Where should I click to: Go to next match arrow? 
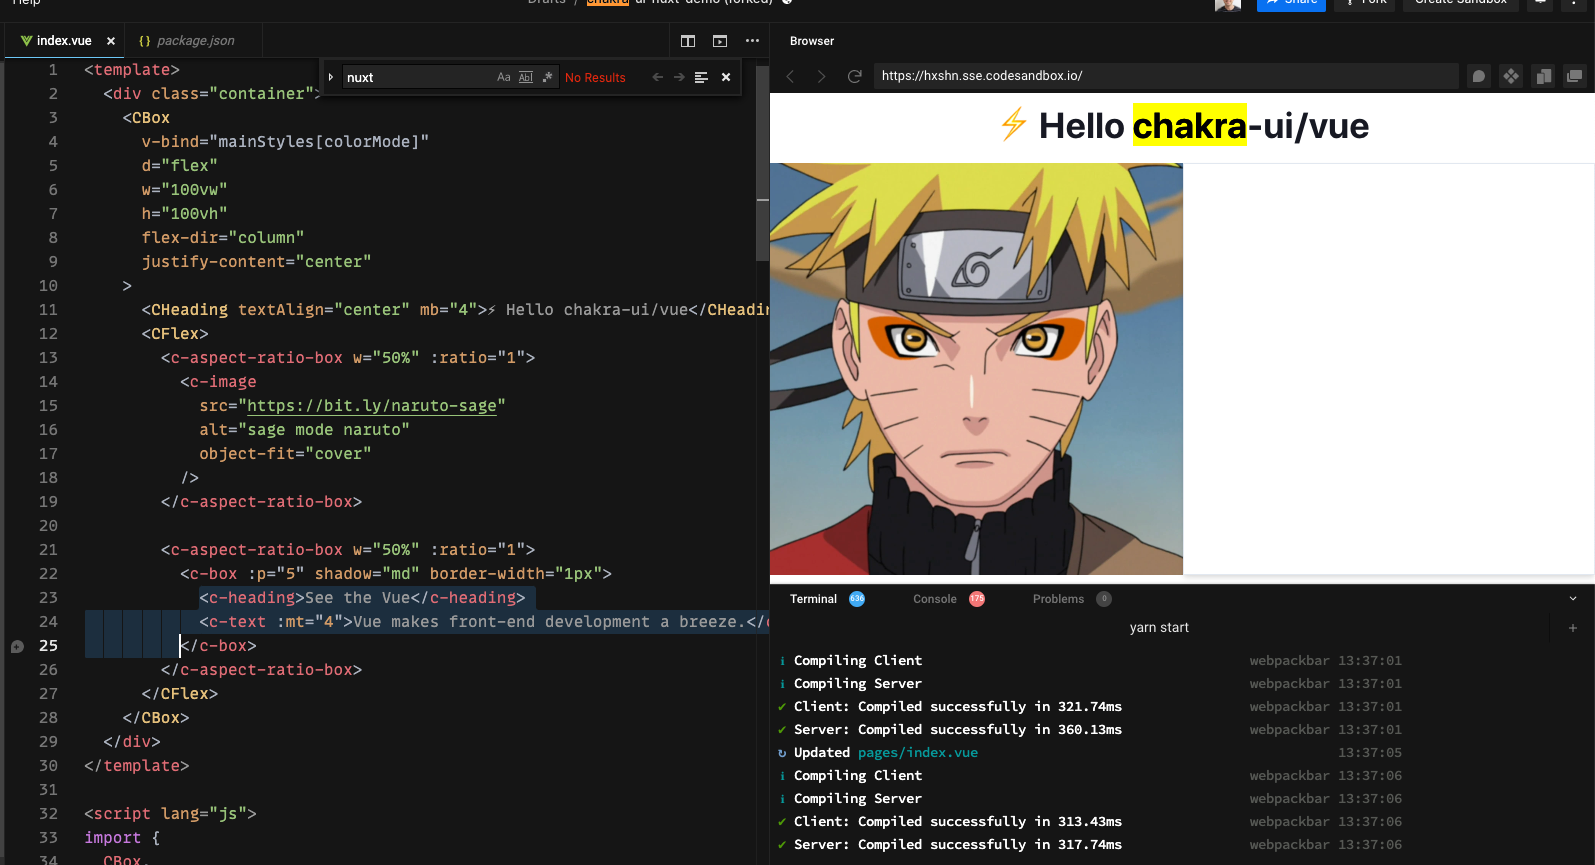[x=679, y=77]
